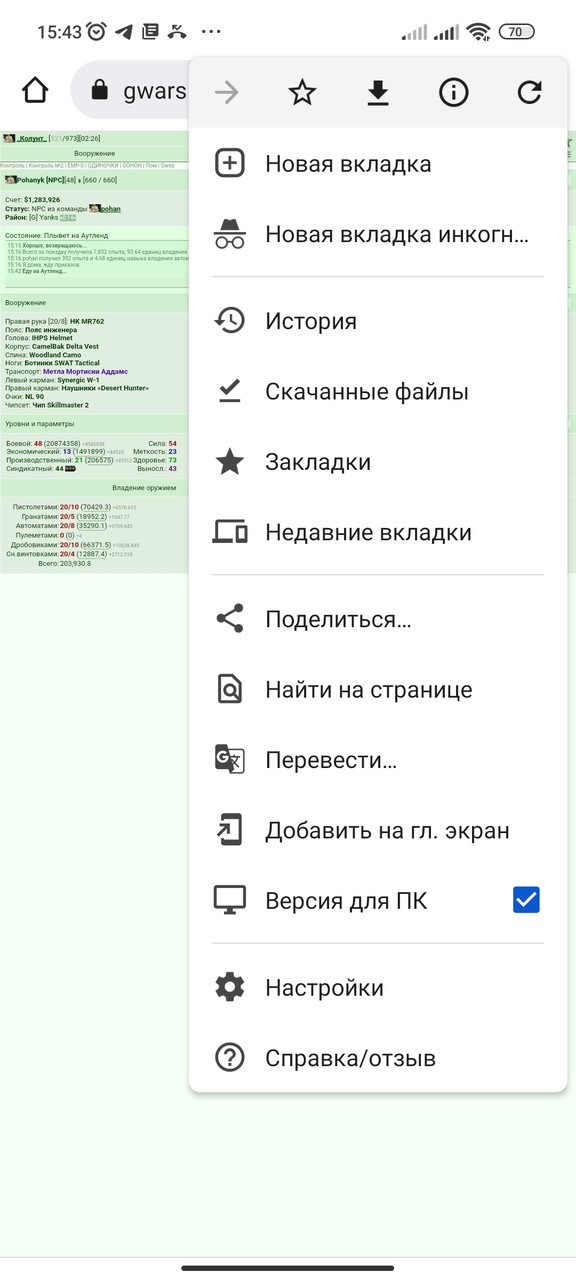Open Чип Skillmaster 2 item link

click(x=60, y=405)
